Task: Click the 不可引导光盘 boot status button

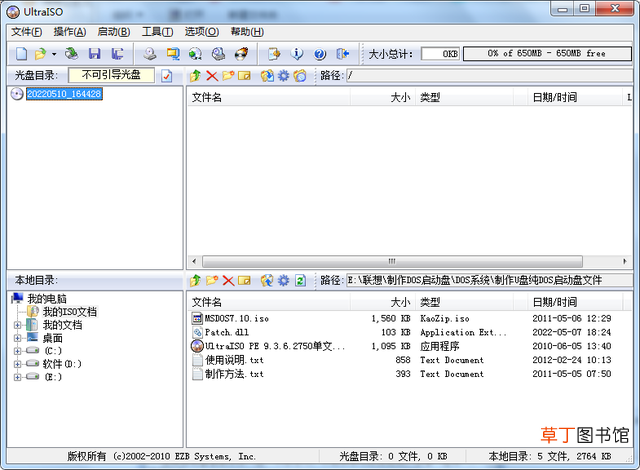Action: click(x=111, y=75)
